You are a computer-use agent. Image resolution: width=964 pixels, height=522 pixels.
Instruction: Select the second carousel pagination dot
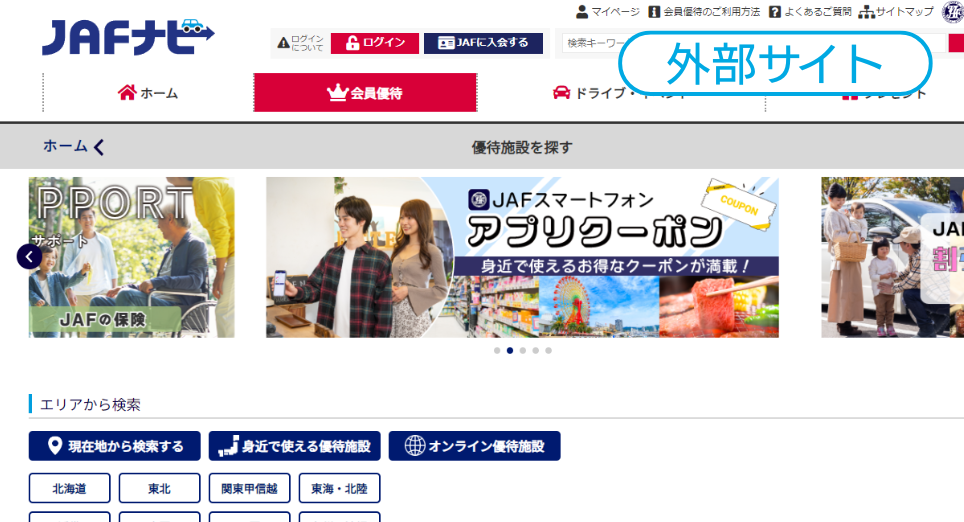pyautogui.click(x=510, y=351)
